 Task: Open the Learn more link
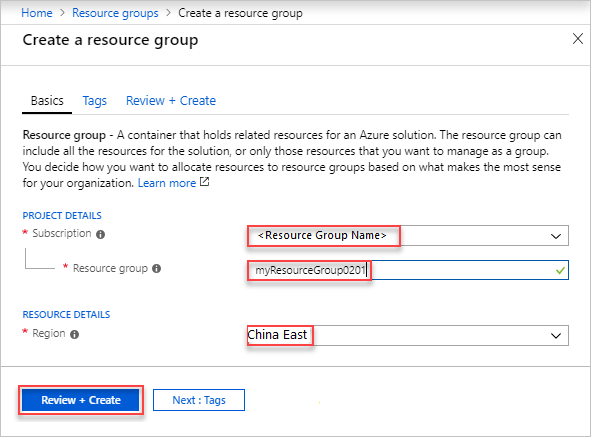click(167, 183)
